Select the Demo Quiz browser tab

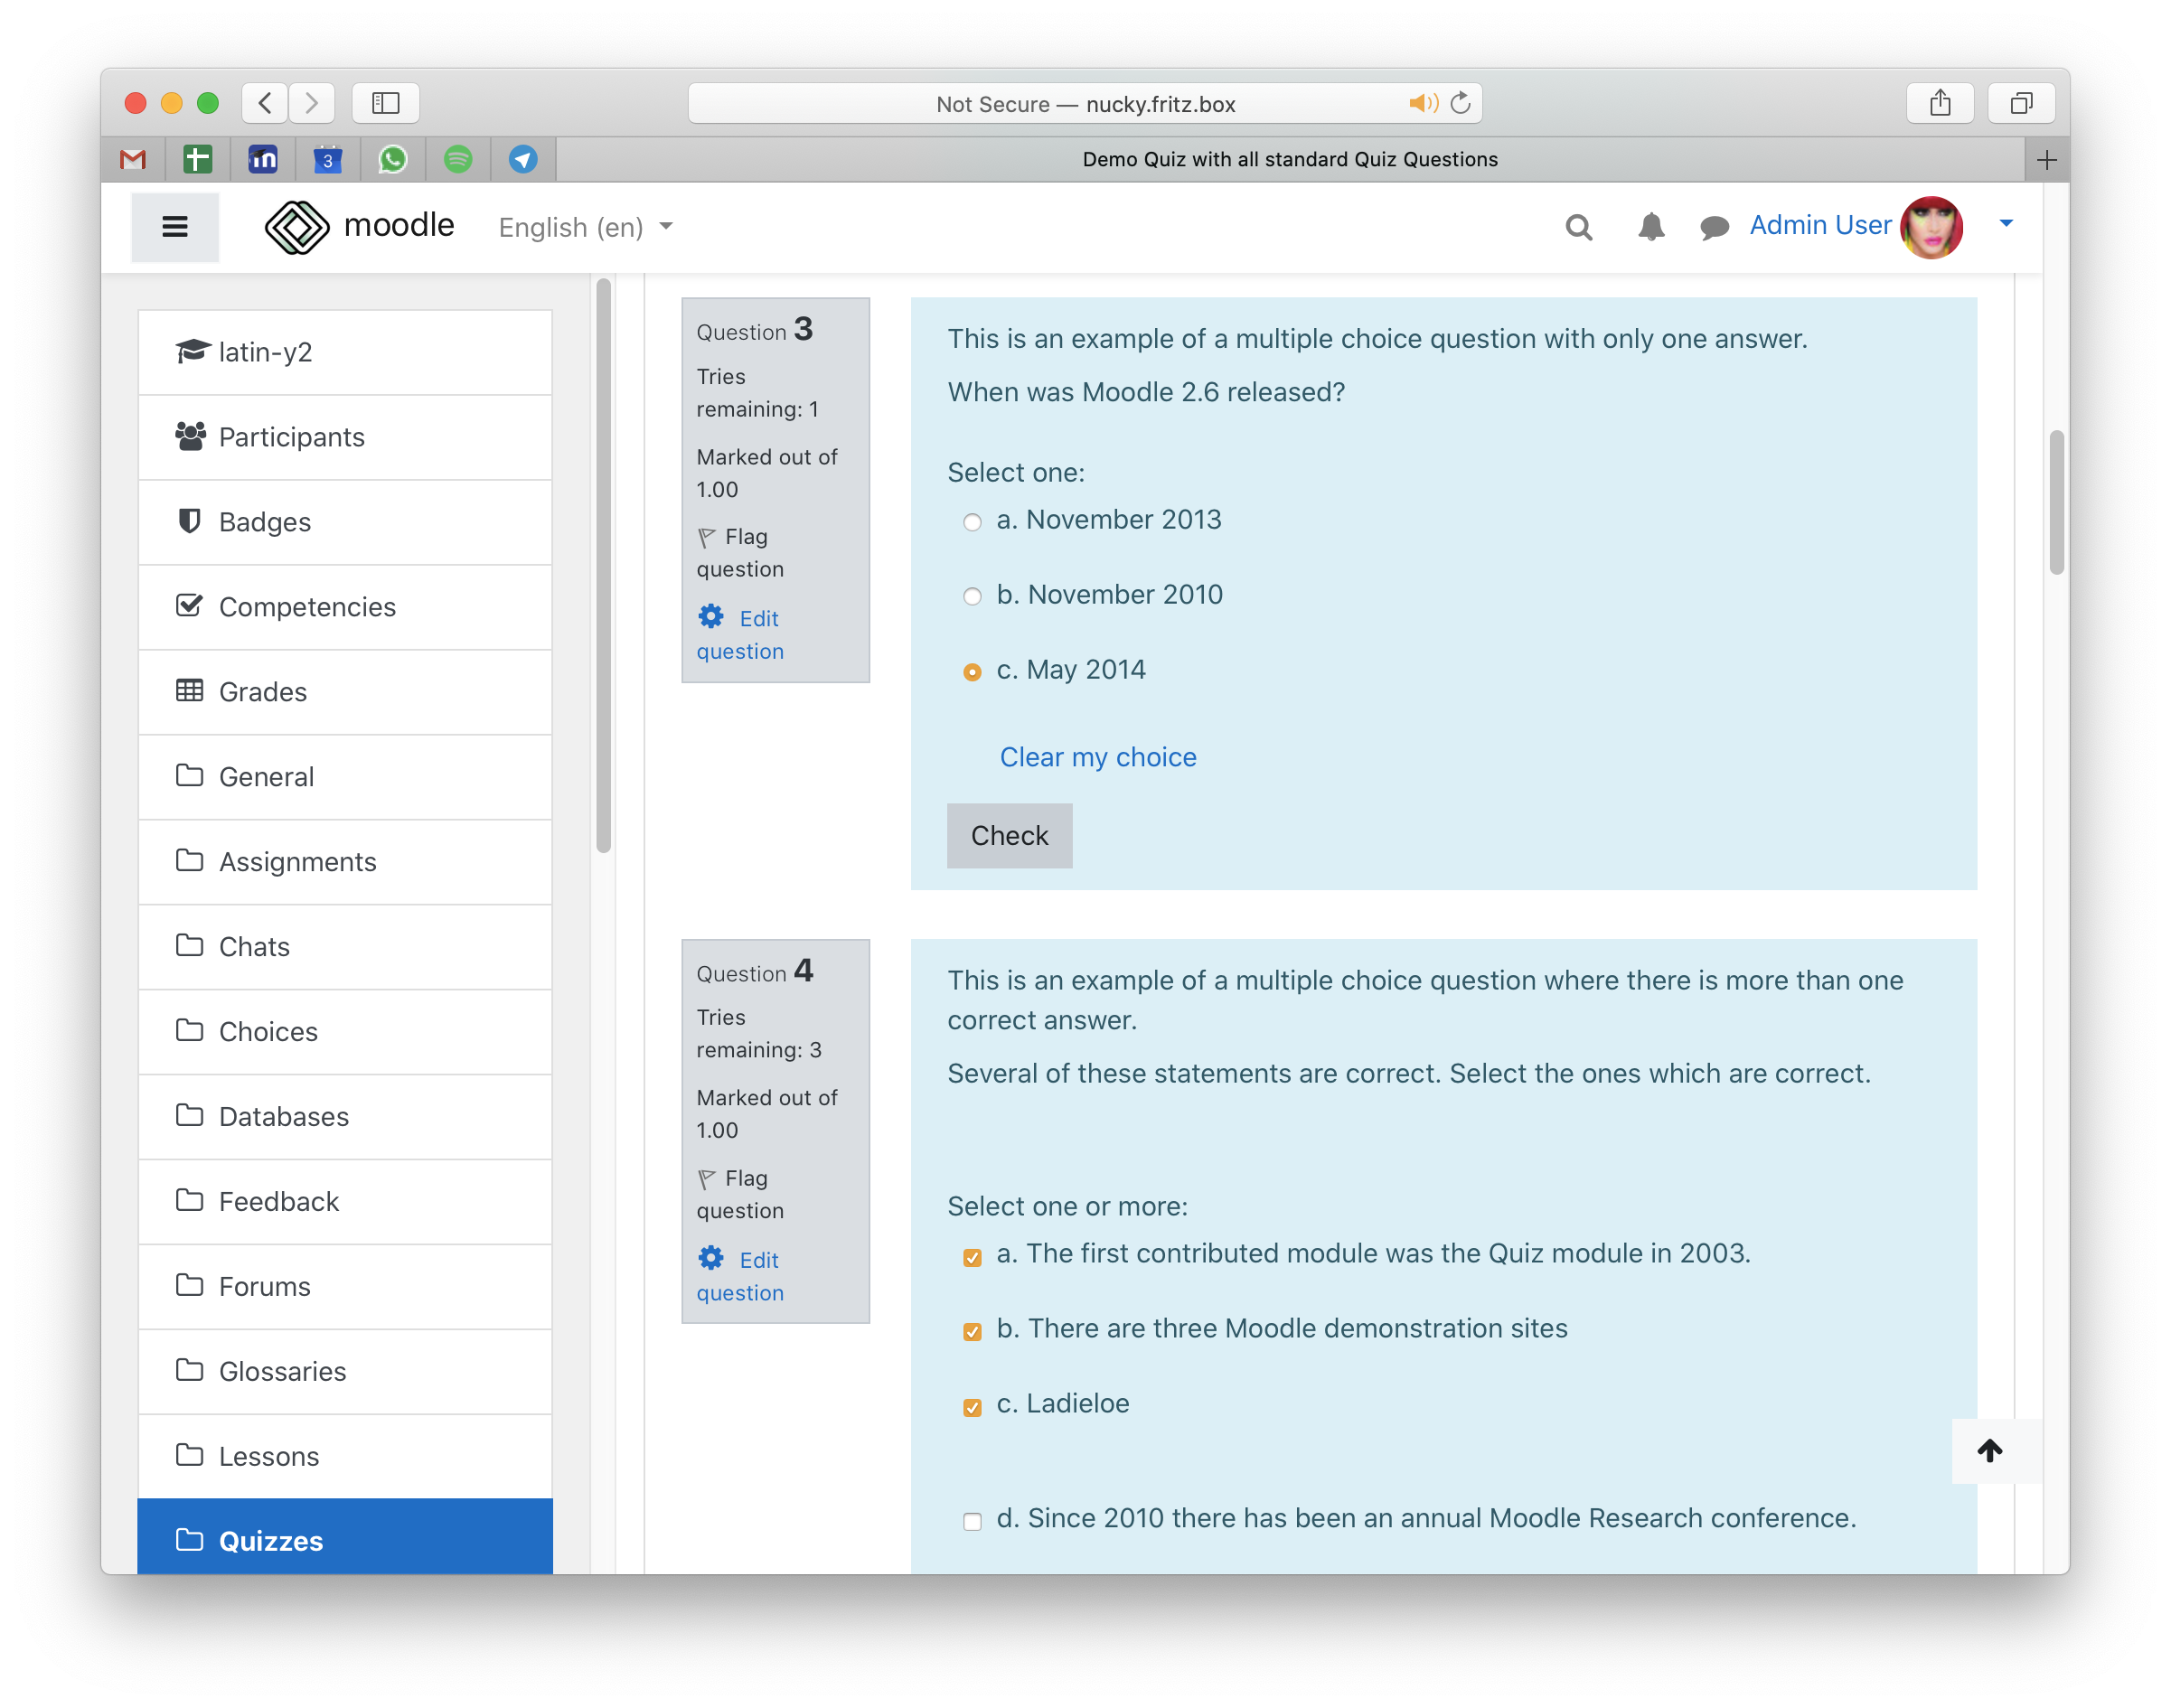click(x=1290, y=160)
